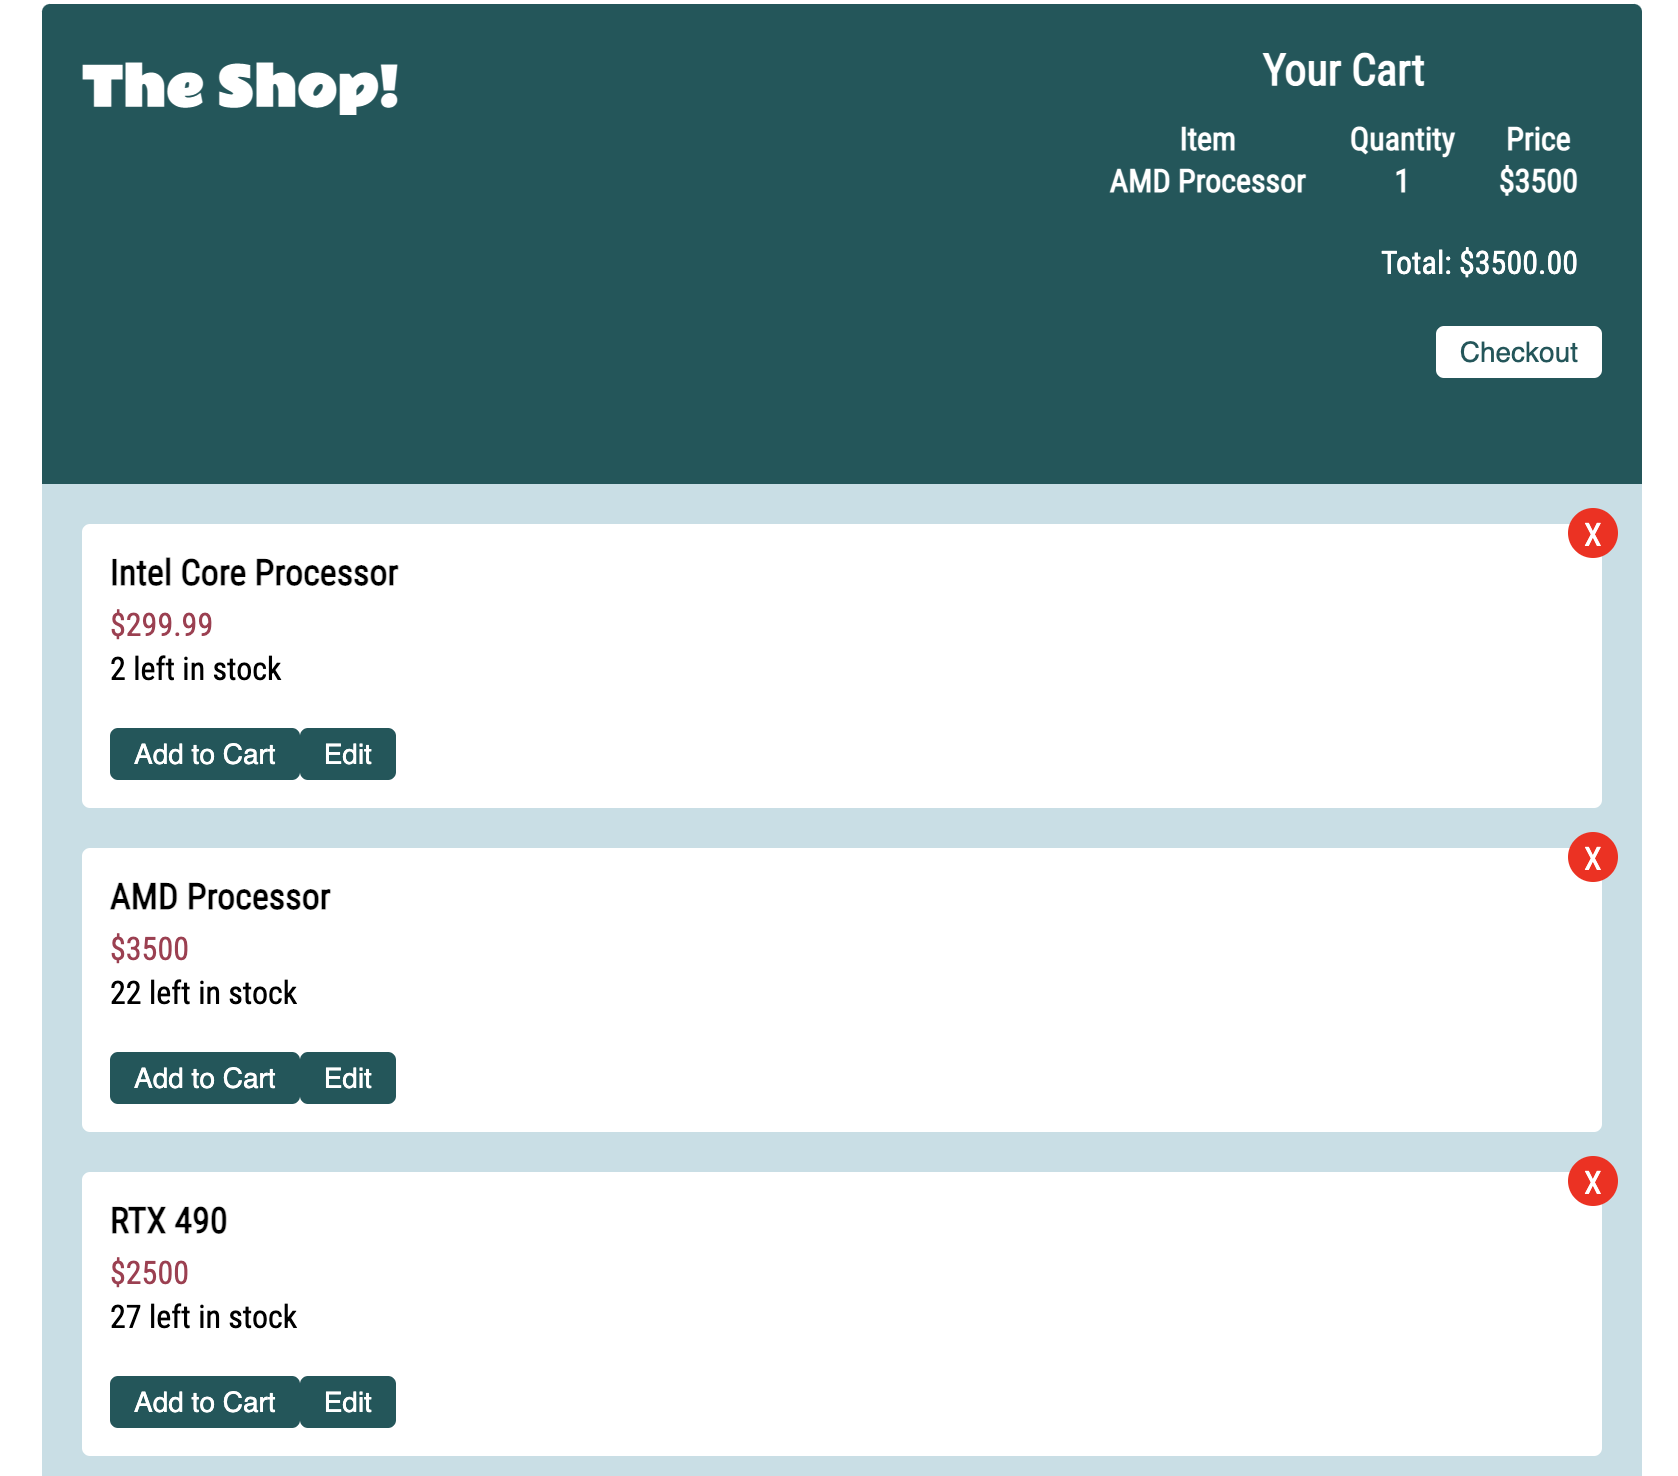Screen dimensions: 1678x1476
Task: Click the cart Total $3500.00 text
Action: click(x=1478, y=263)
